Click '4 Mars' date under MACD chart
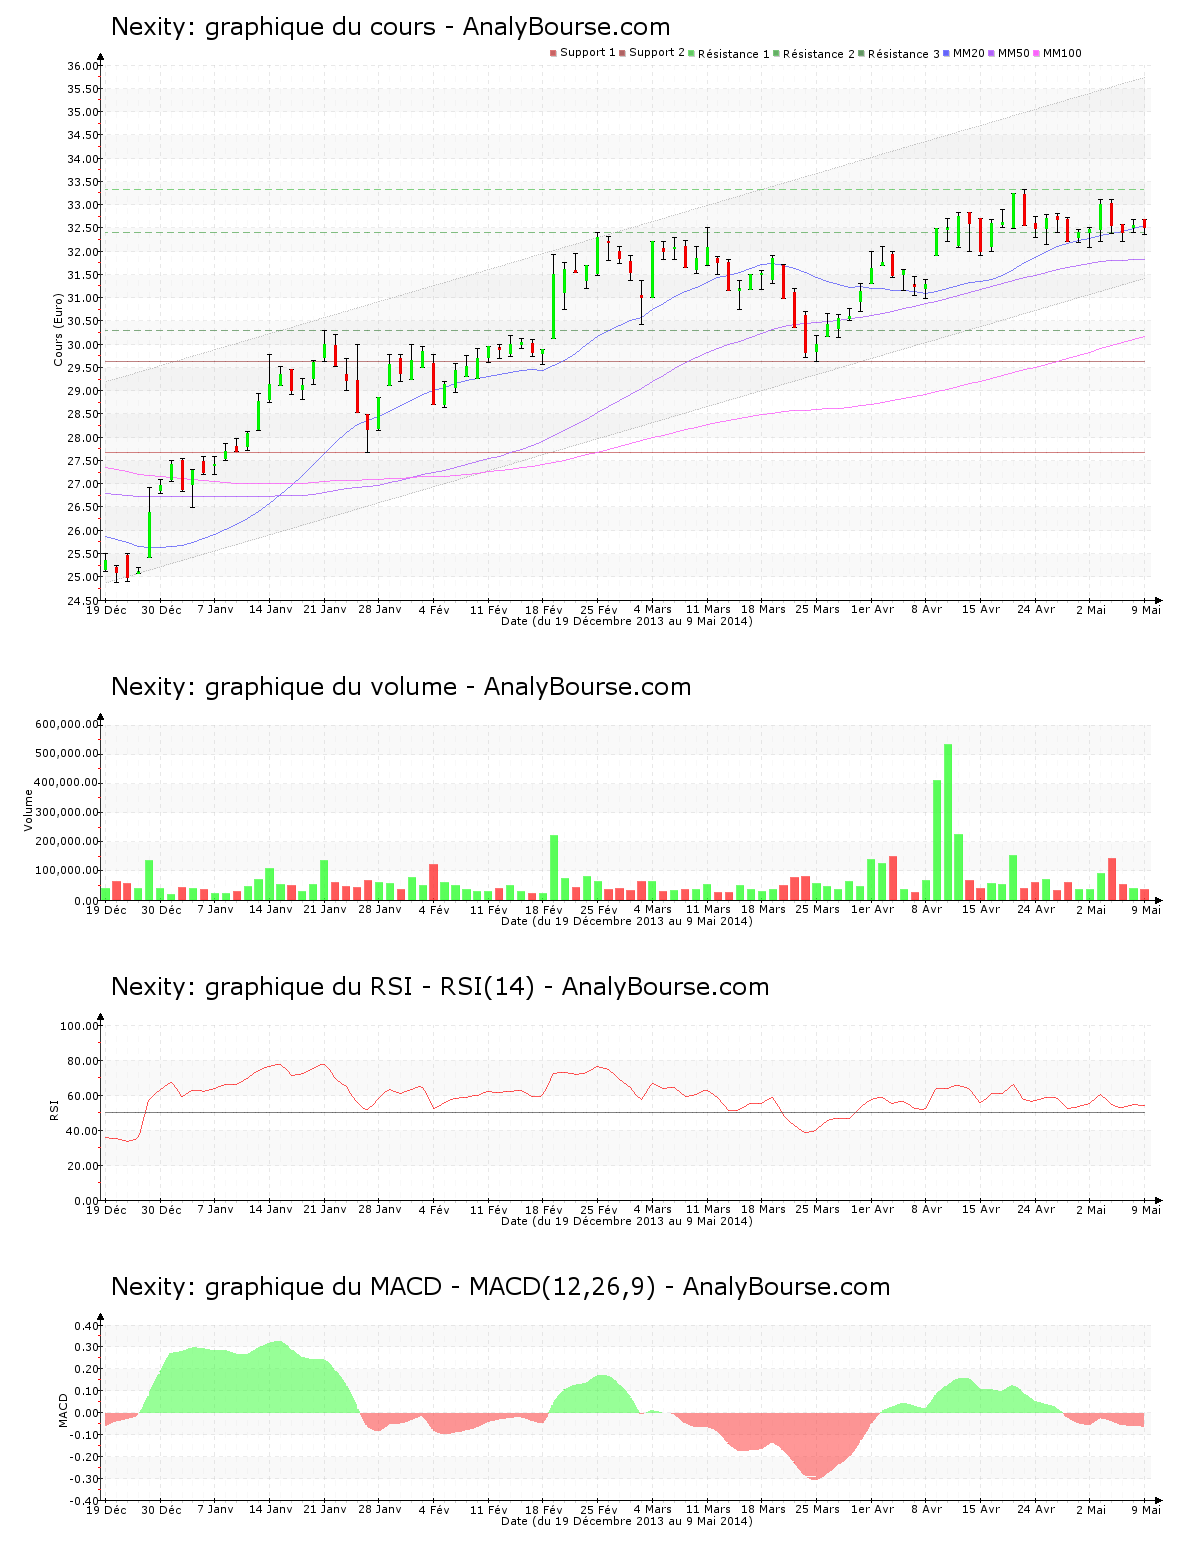1200x1550 pixels. pyautogui.click(x=653, y=1509)
